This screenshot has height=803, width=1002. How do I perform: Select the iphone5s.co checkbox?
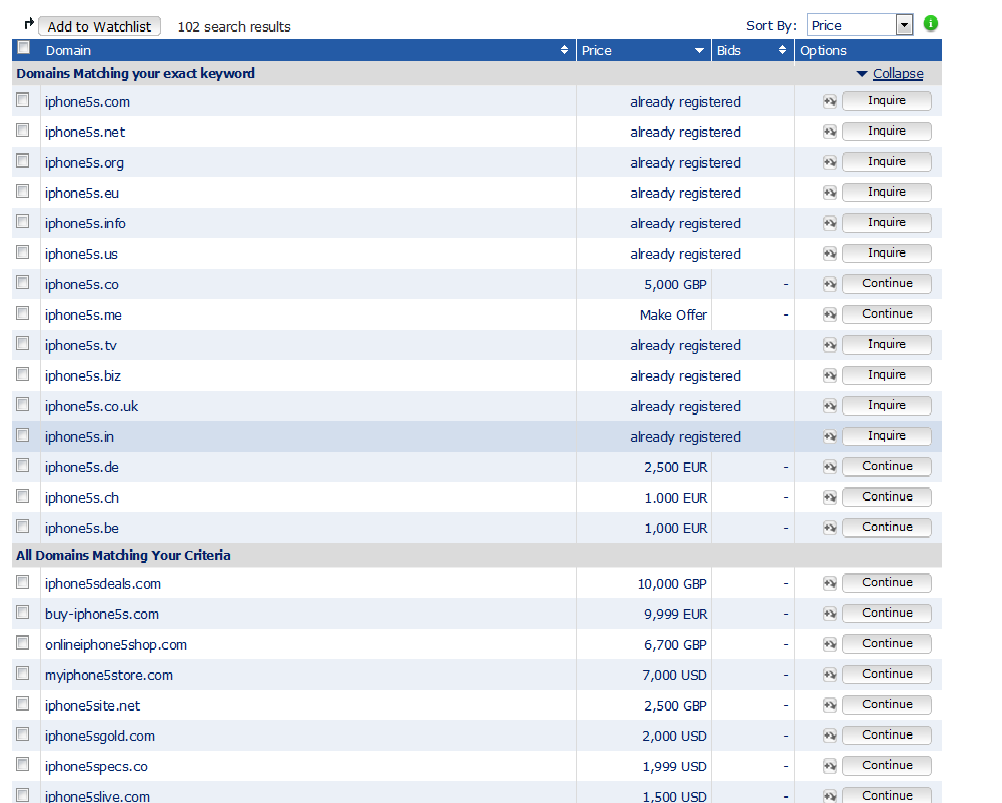[x=23, y=282]
